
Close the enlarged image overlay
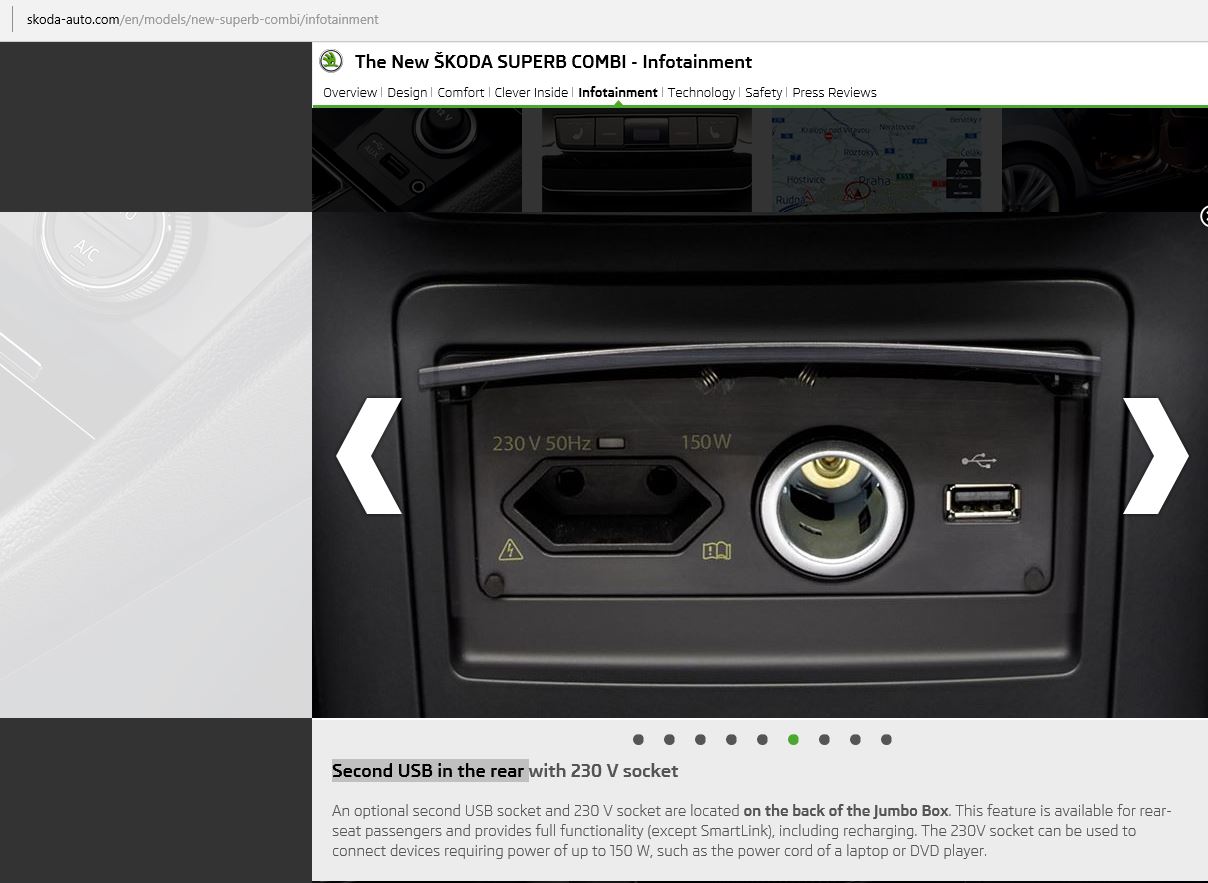coord(1204,217)
